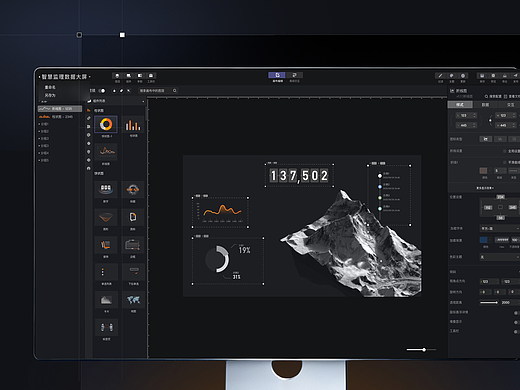Click the search magnifier icon in layer search
The height and width of the screenshot is (390, 520).
pyautogui.click(x=174, y=91)
